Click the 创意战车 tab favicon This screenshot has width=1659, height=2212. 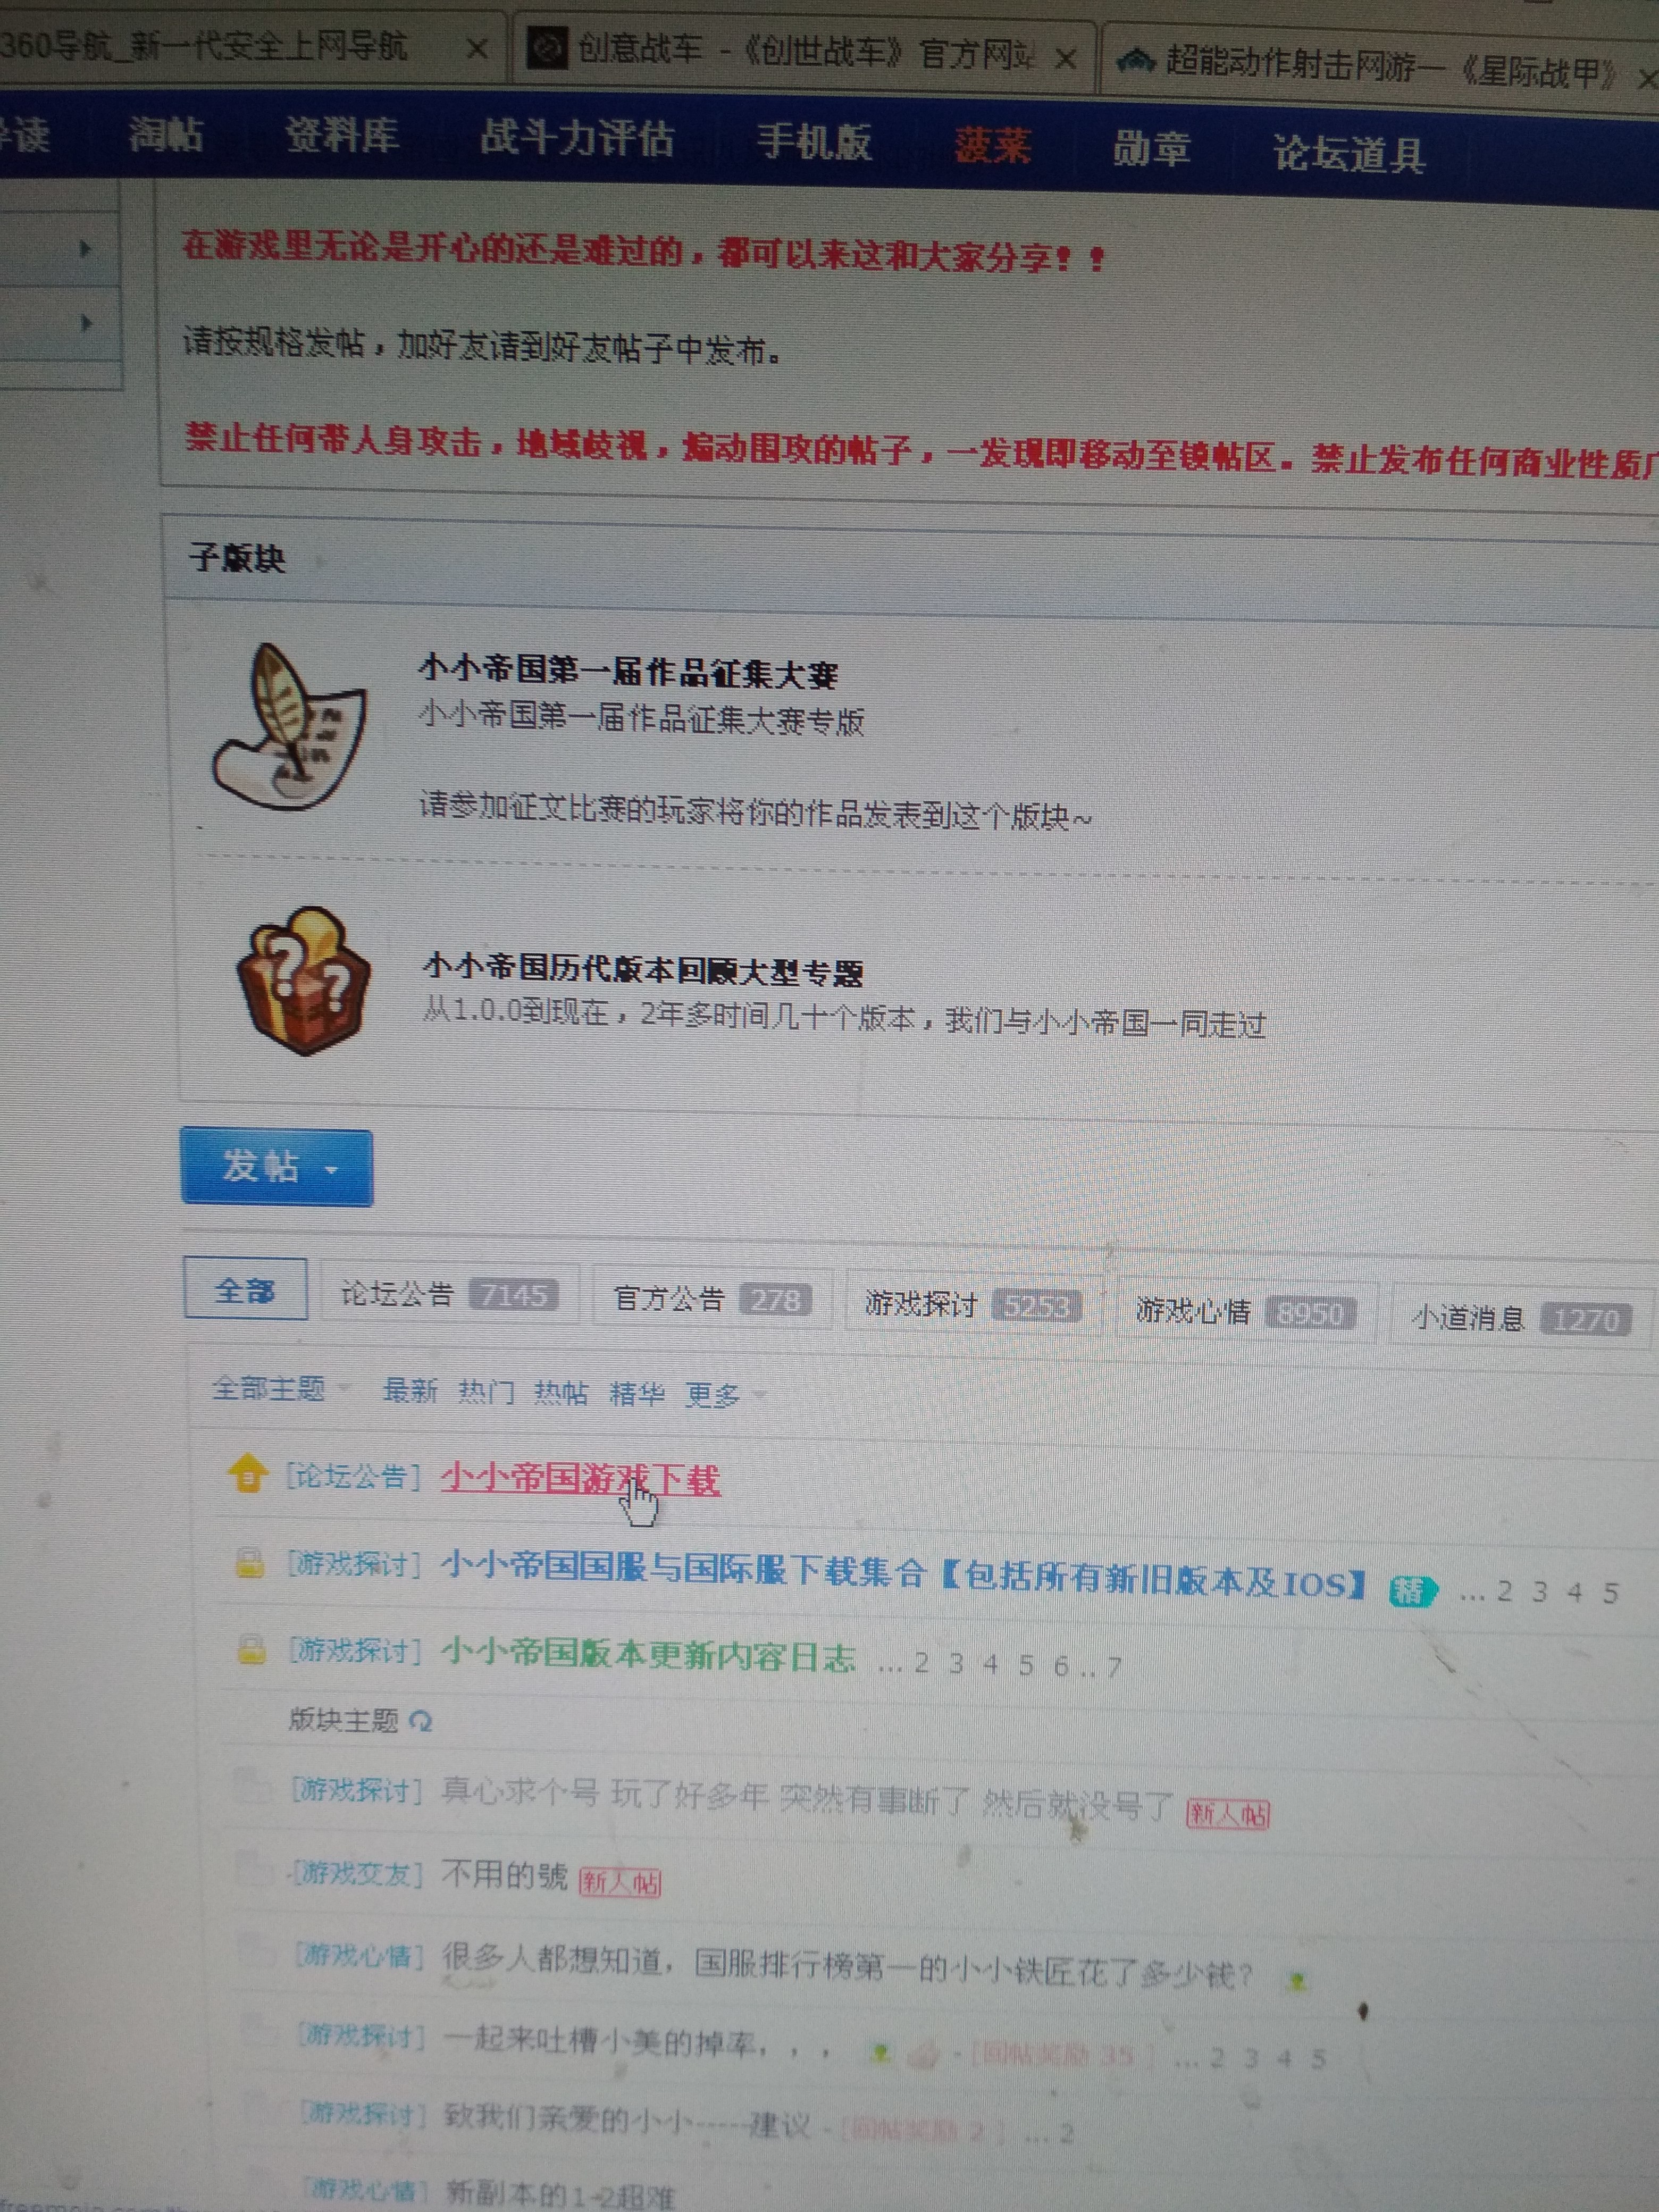[546, 47]
